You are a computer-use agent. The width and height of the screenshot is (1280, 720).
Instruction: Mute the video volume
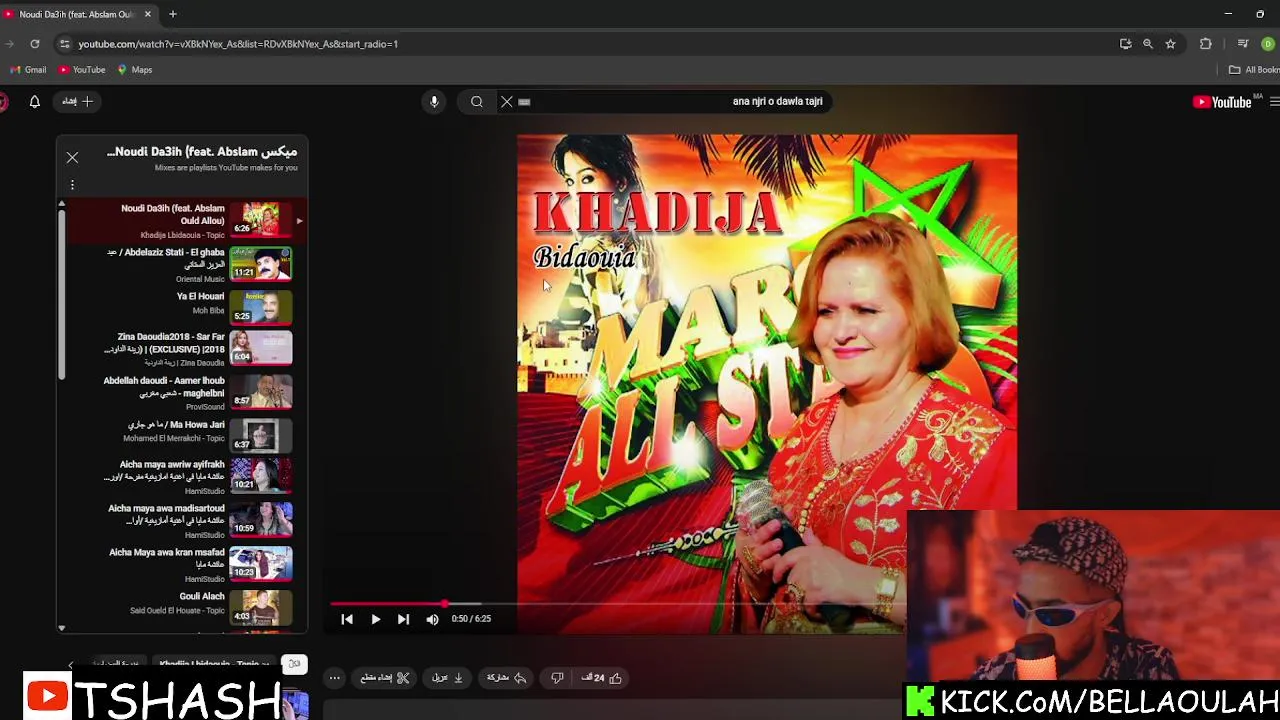click(x=432, y=619)
